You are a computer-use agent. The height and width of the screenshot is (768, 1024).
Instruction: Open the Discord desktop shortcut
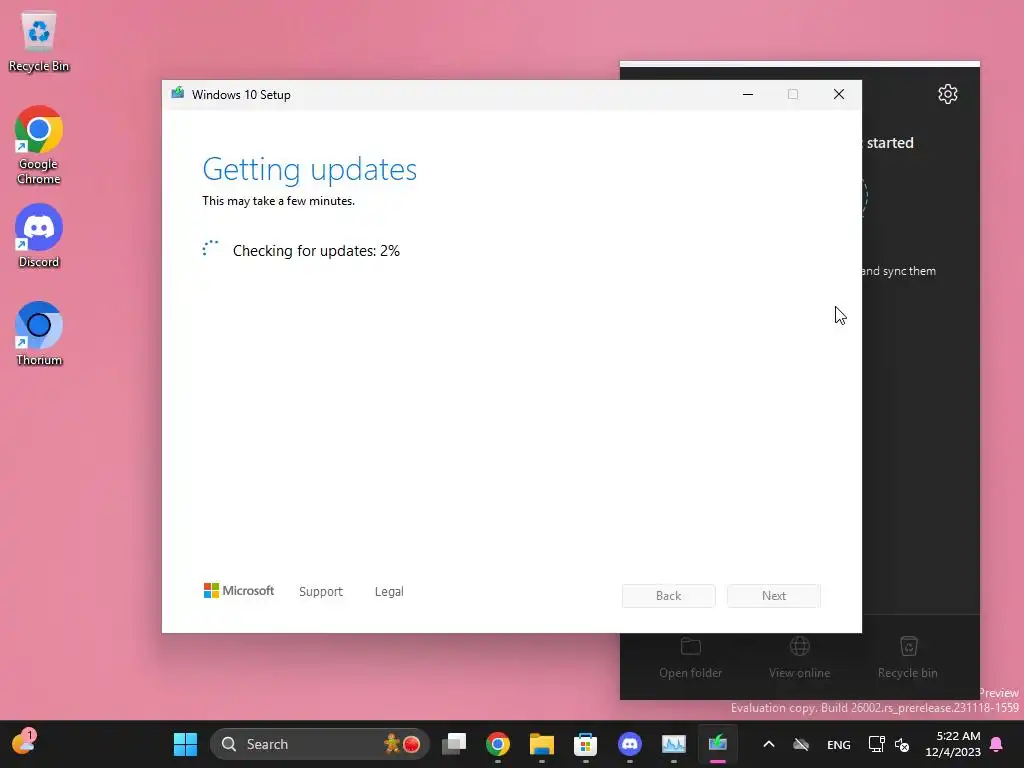tap(39, 236)
